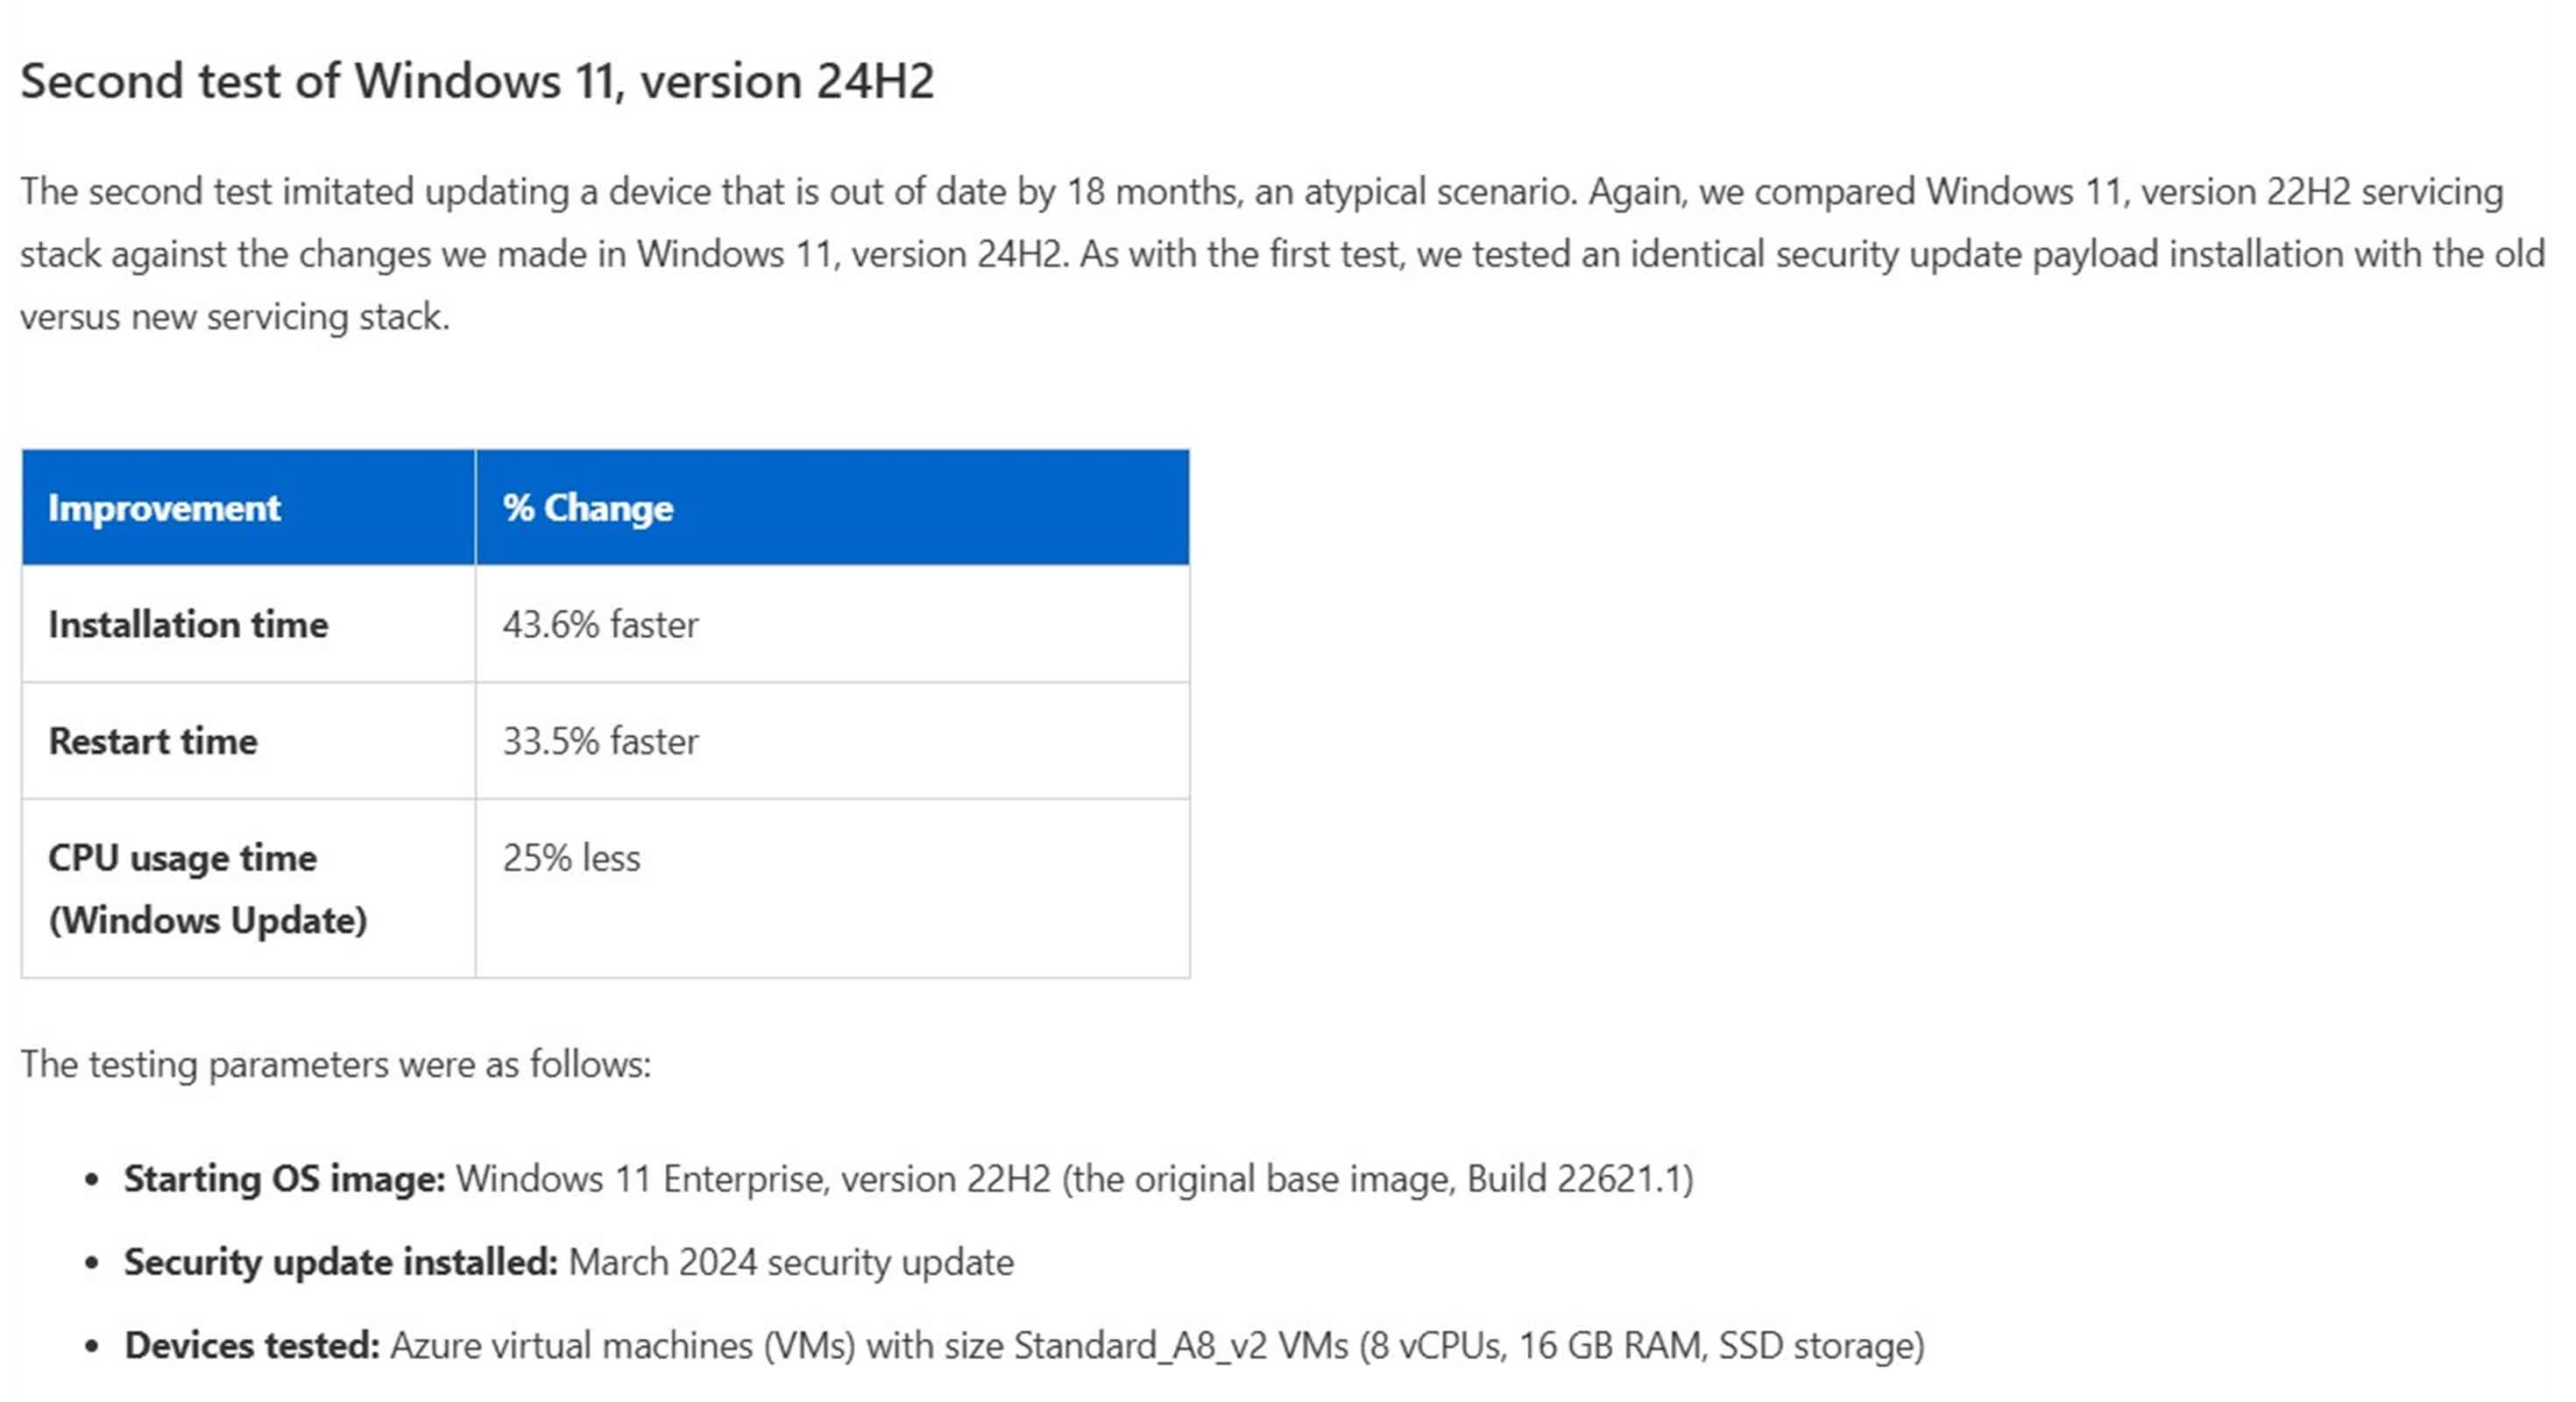Click the "Improvement" table column header

pyautogui.click(x=164, y=508)
